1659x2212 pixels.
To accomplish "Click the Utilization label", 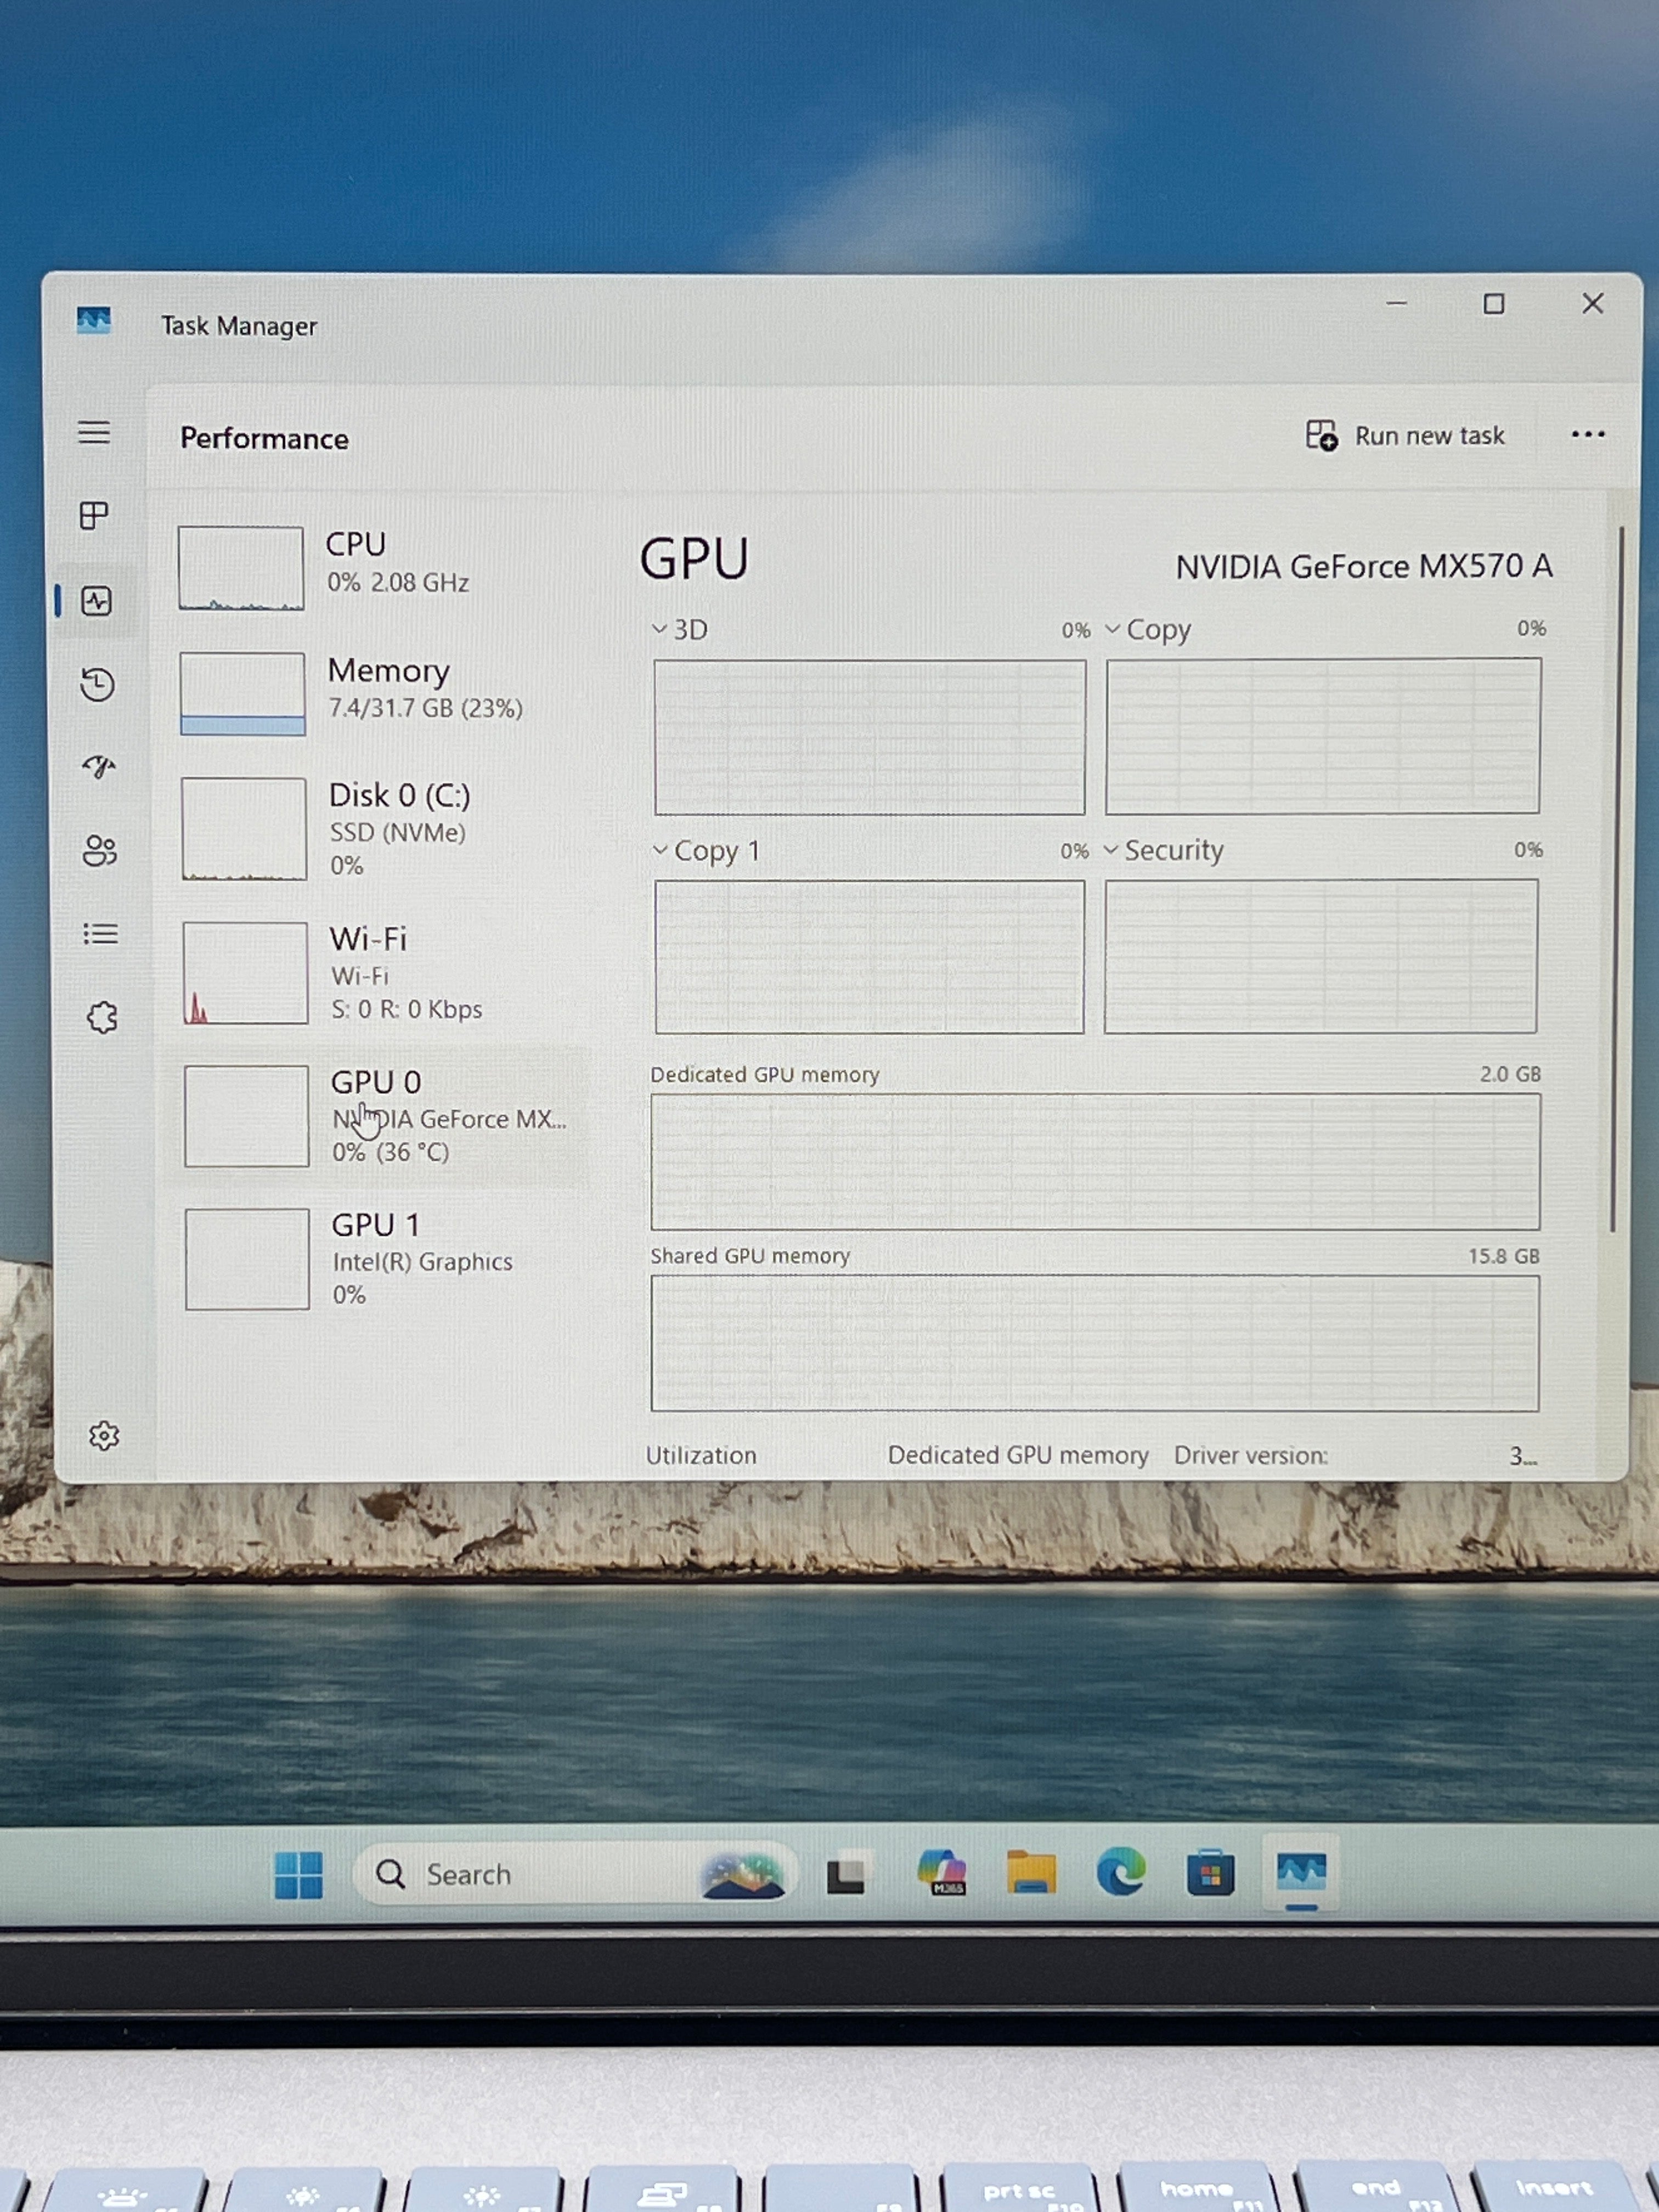I will 701,1455.
